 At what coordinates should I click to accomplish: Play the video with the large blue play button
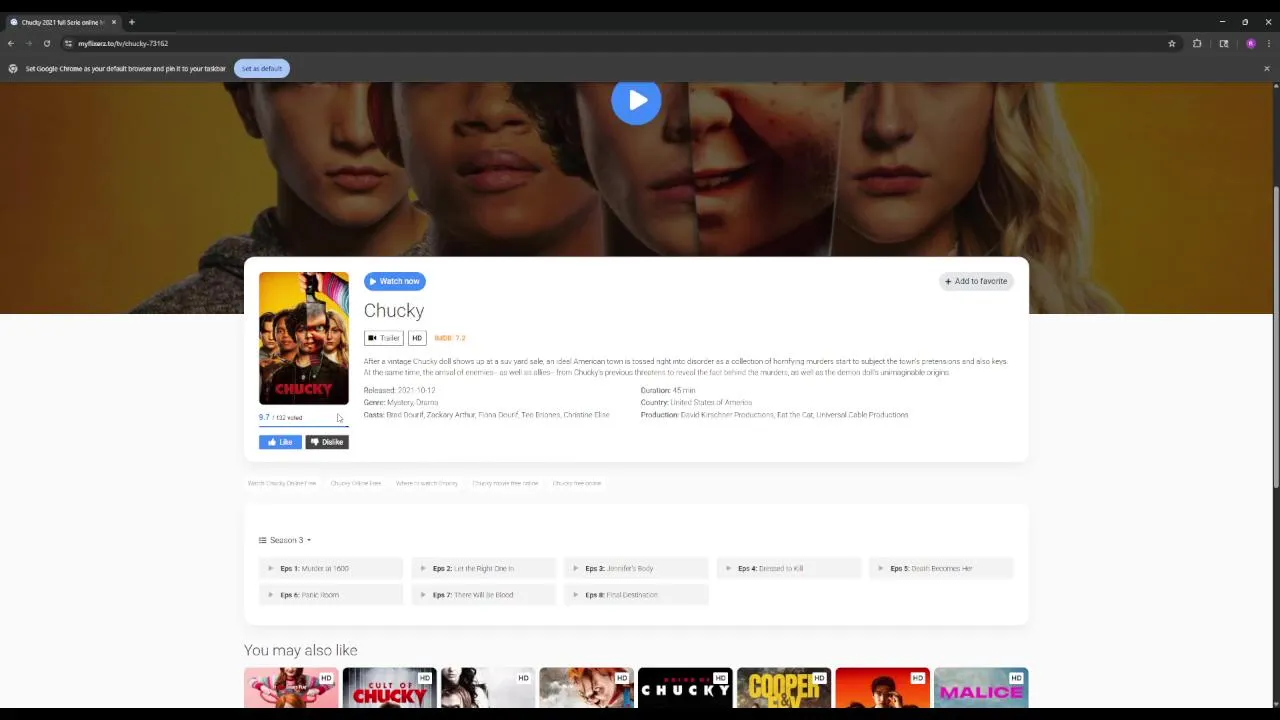coord(637,101)
